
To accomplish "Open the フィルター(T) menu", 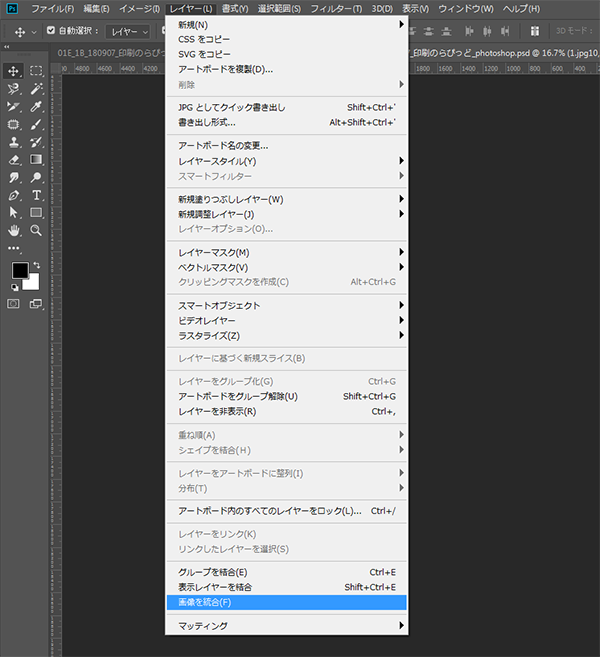I will 336,8.
